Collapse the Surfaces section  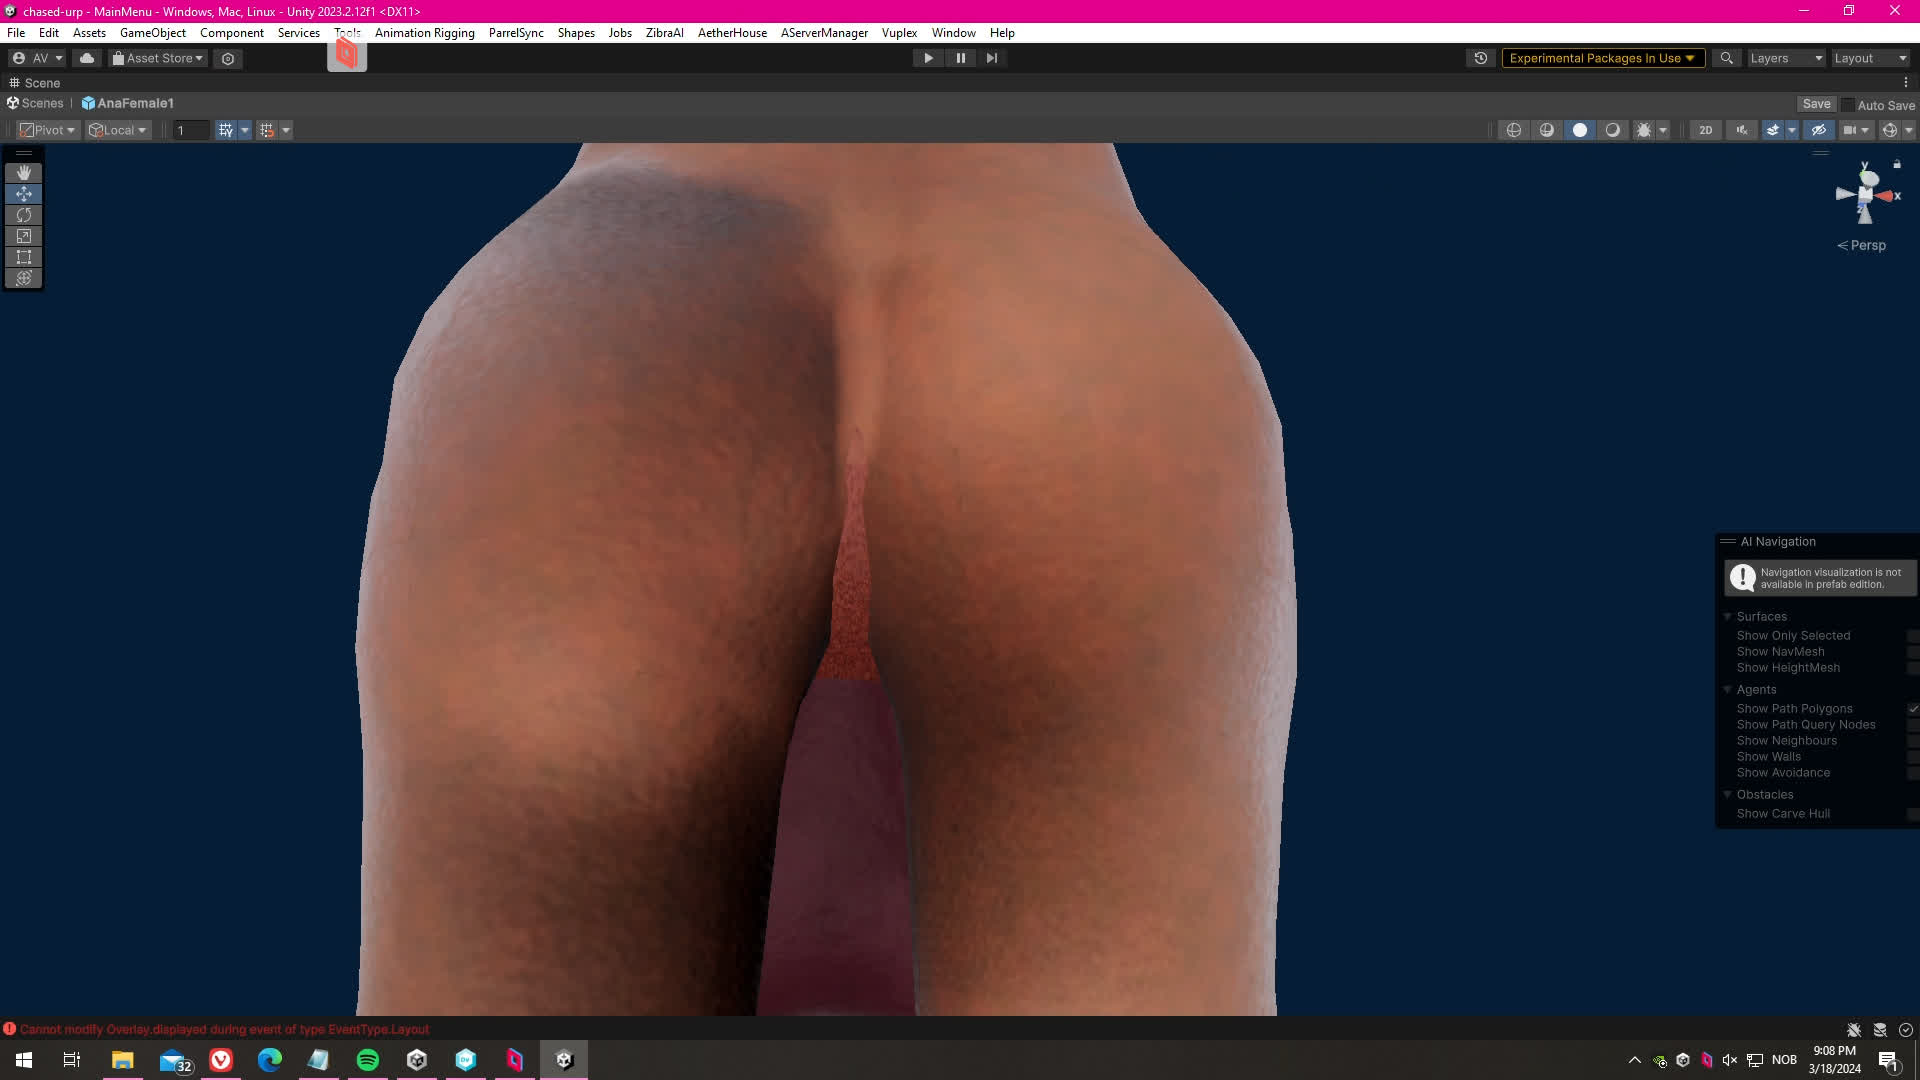click(x=1727, y=617)
